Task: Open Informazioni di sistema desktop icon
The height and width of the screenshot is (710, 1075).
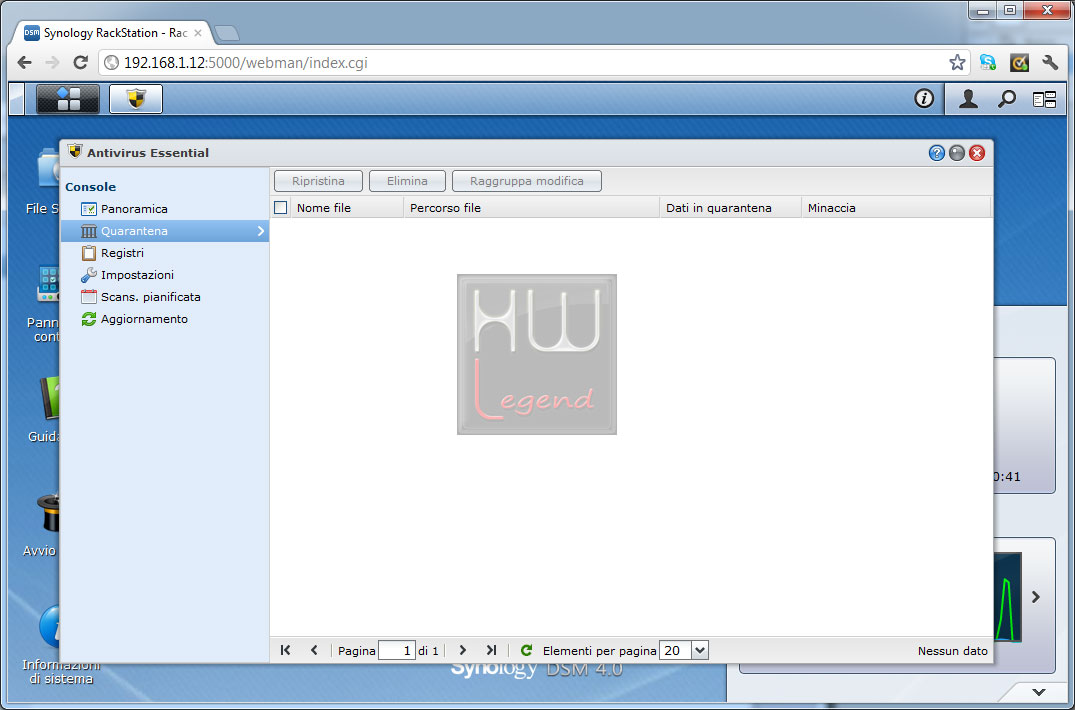Action: click(x=60, y=643)
